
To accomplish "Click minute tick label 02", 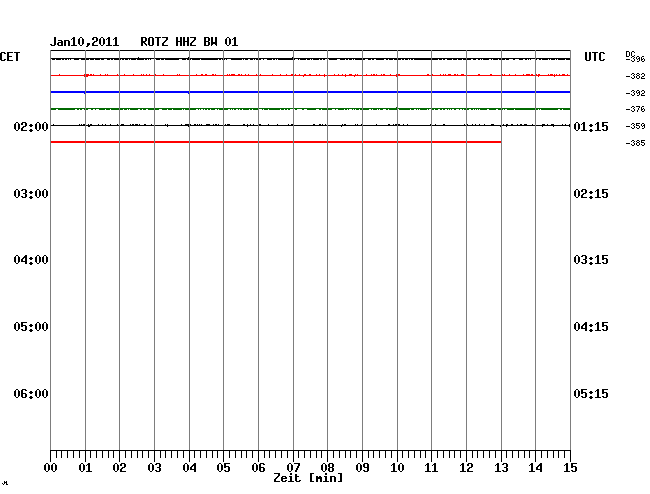I will point(119,468).
